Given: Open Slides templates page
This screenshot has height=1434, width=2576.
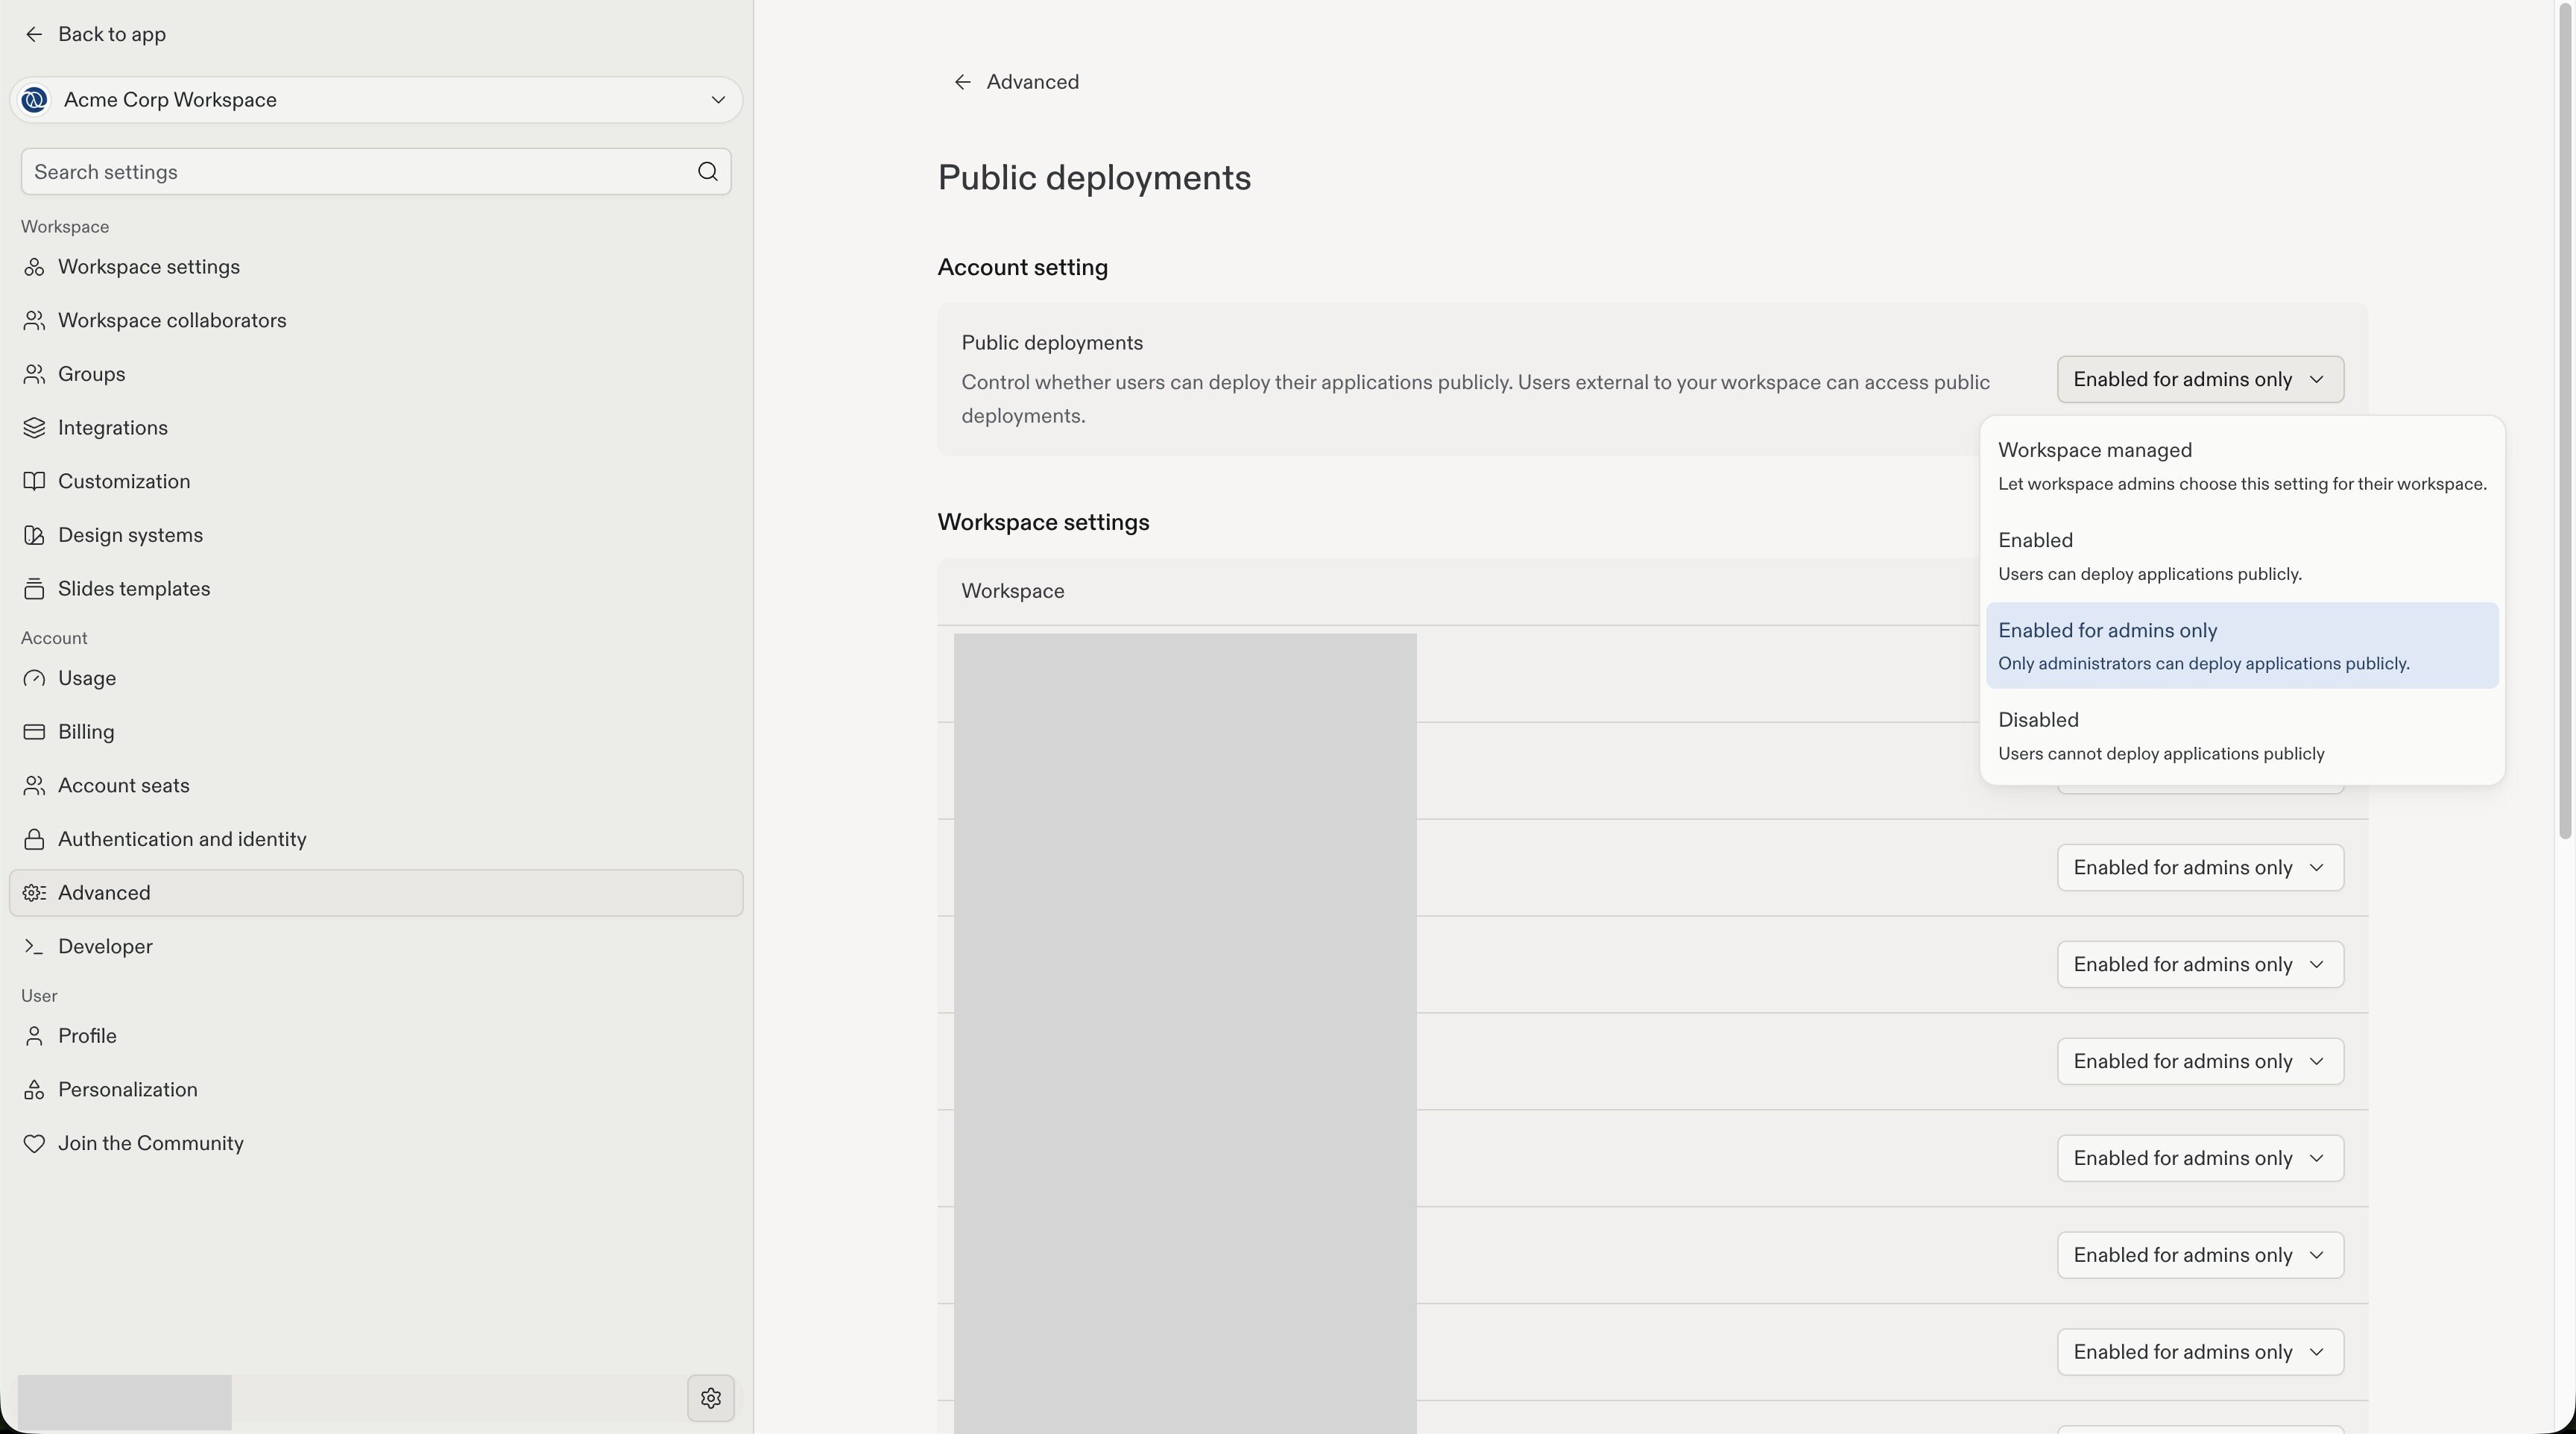Looking at the screenshot, I should pyautogui.click(x=376, y=589).
